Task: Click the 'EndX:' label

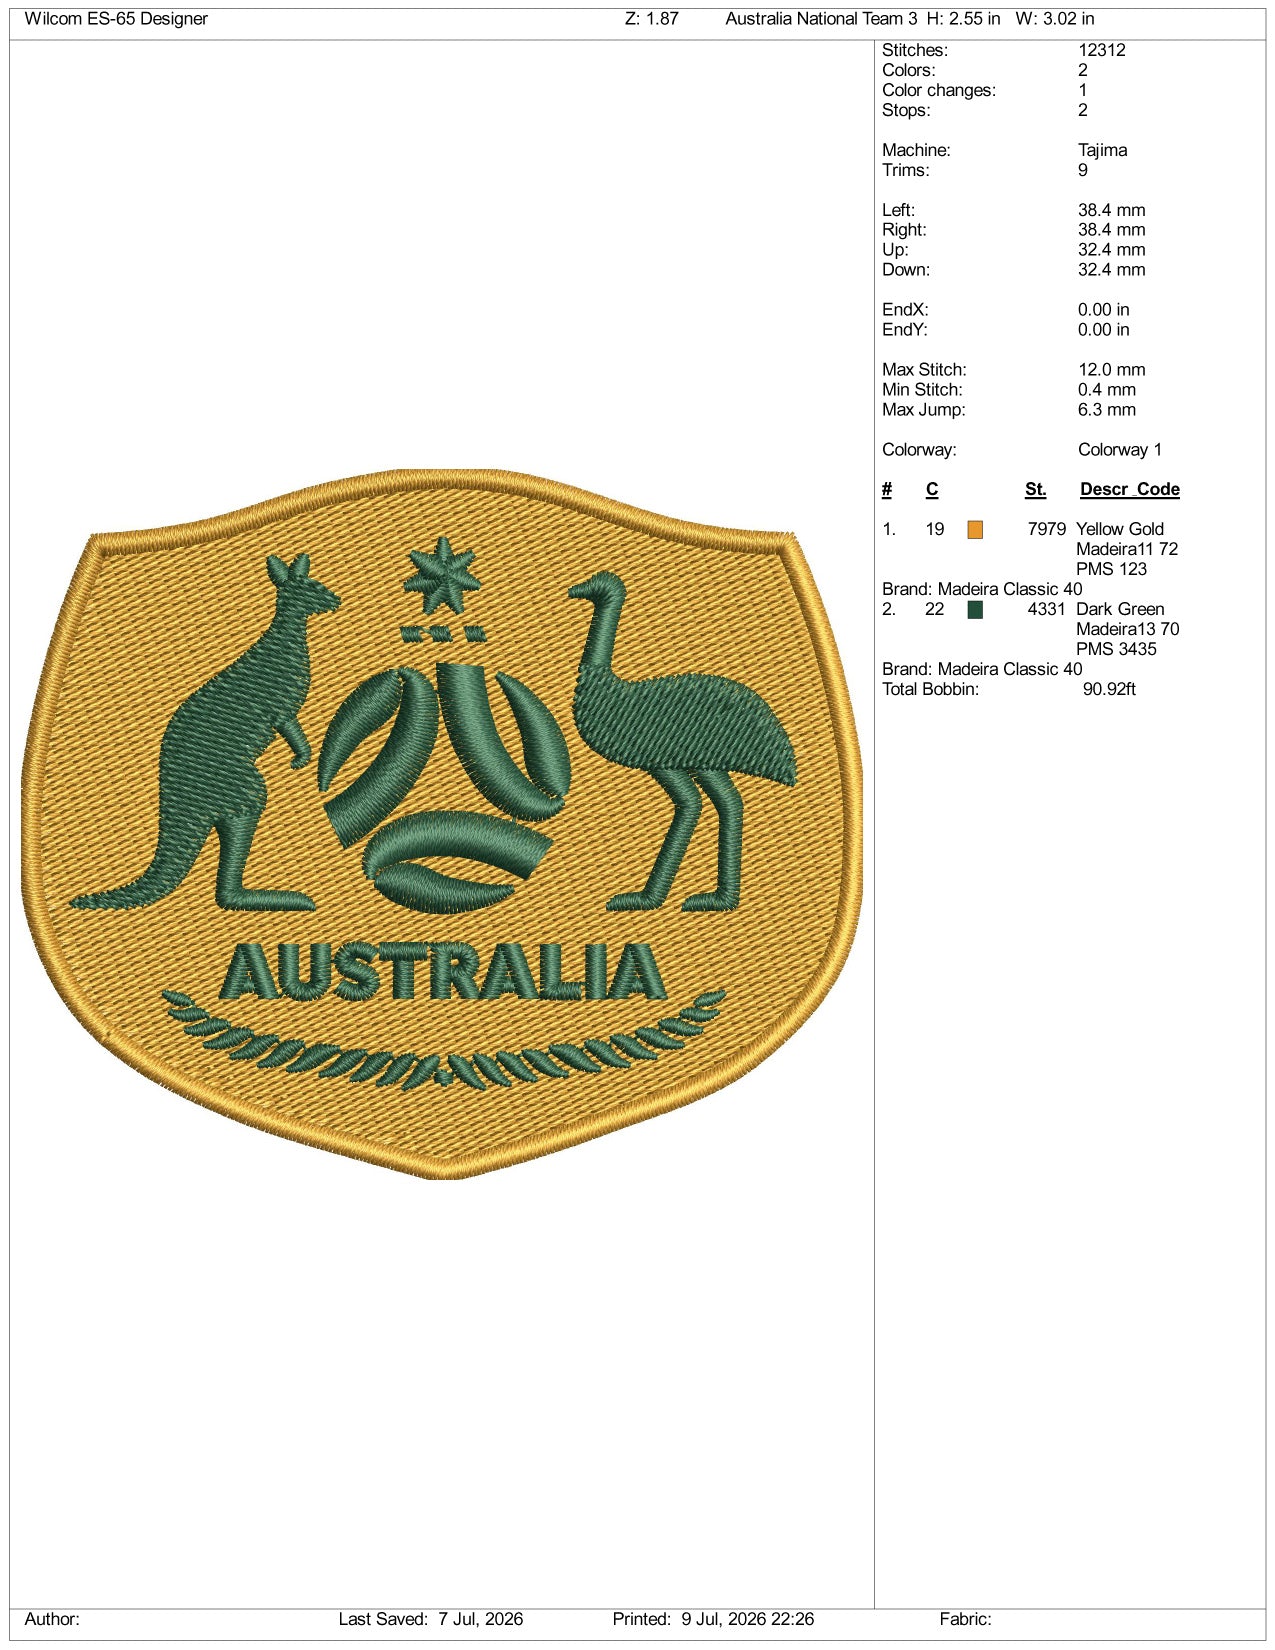Action: tap(905, 310)
